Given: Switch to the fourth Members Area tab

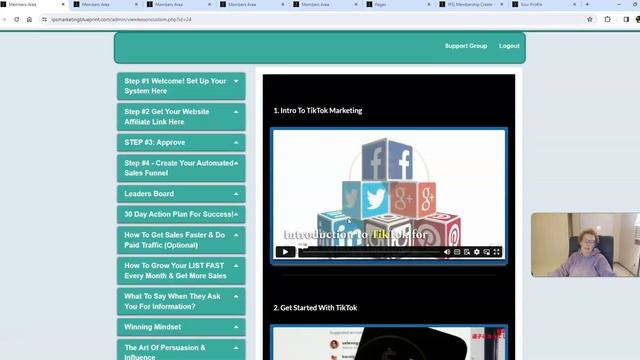Looking at the screenshot, I should pos(252,4).
